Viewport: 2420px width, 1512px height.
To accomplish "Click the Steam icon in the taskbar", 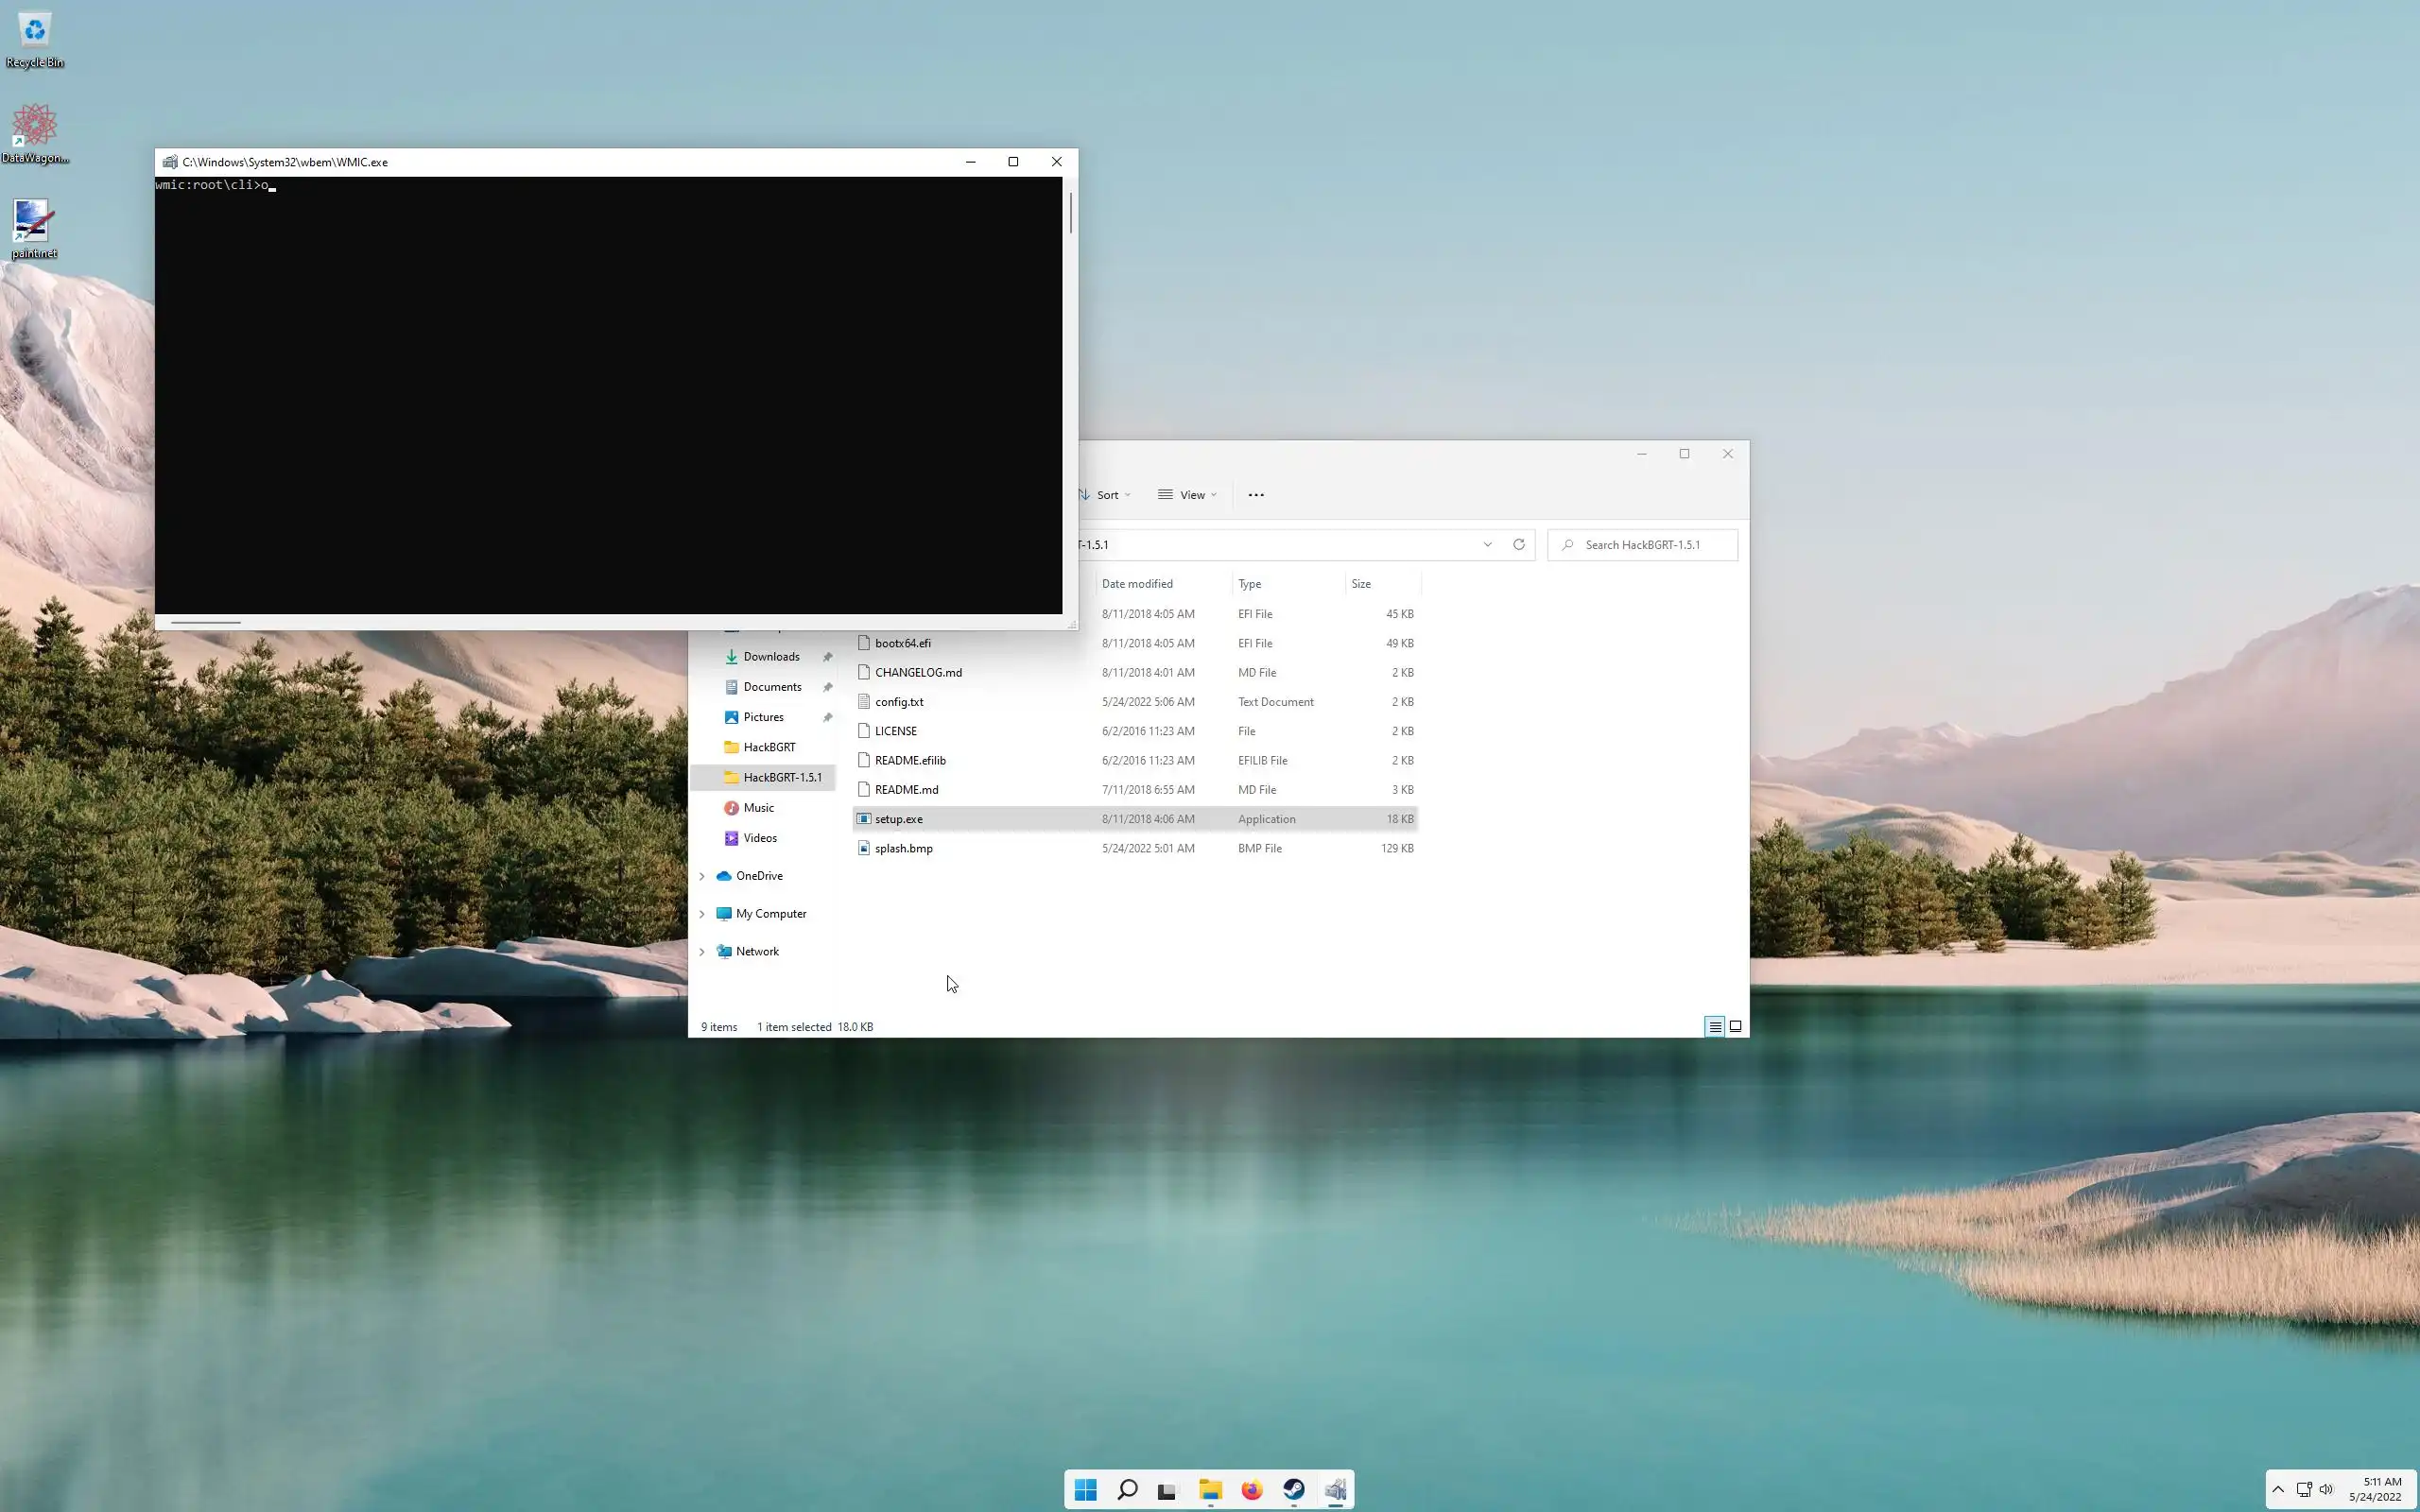I will [1294, 1490].
